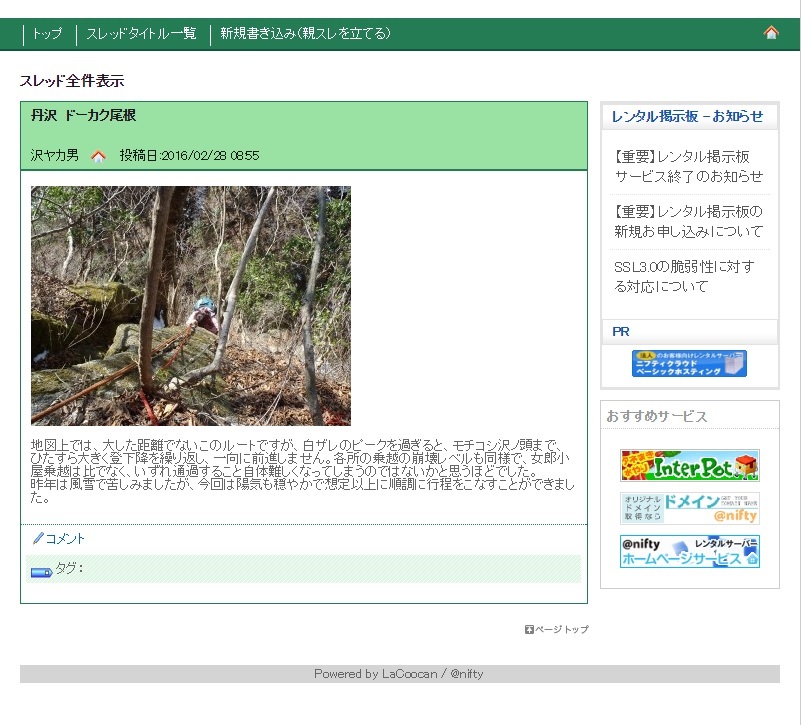
Task: Click the スレッド全件表示 heading
Action: coord(72,81)
